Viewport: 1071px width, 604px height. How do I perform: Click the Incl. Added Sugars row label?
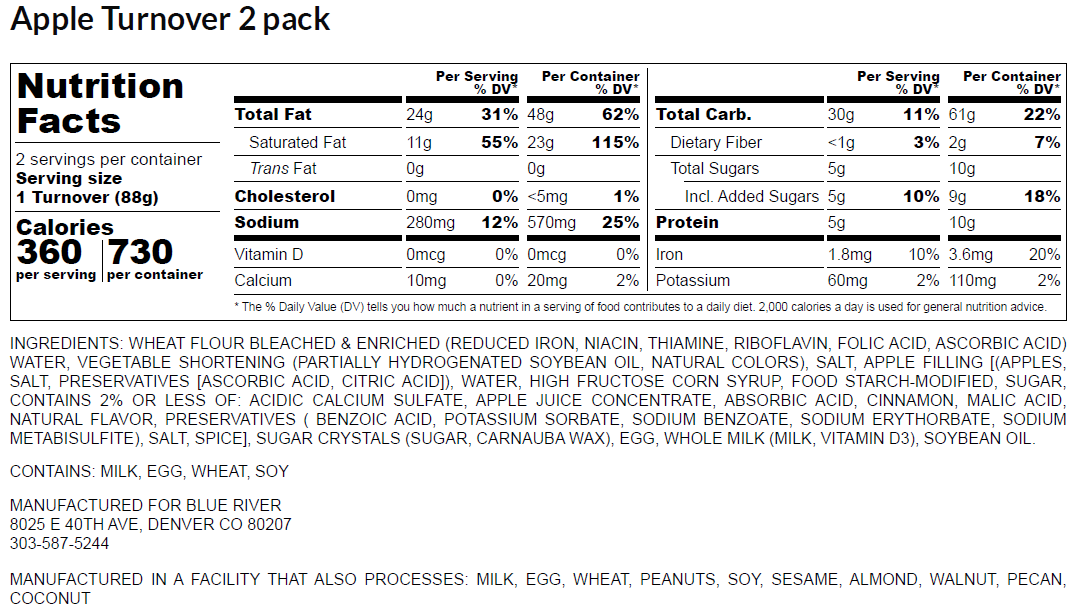pos(751,196)
